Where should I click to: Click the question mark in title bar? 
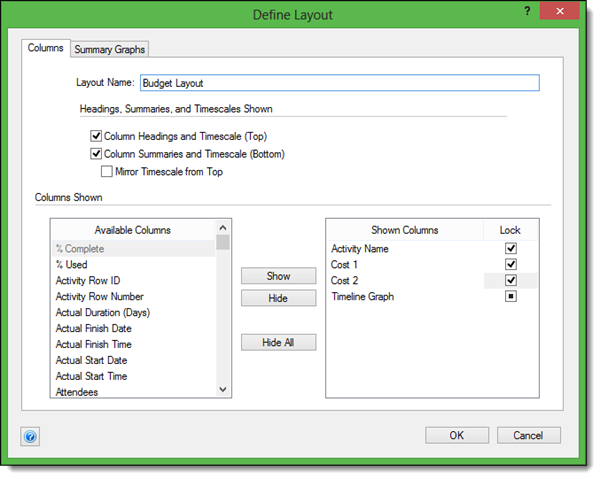(526, 11)
